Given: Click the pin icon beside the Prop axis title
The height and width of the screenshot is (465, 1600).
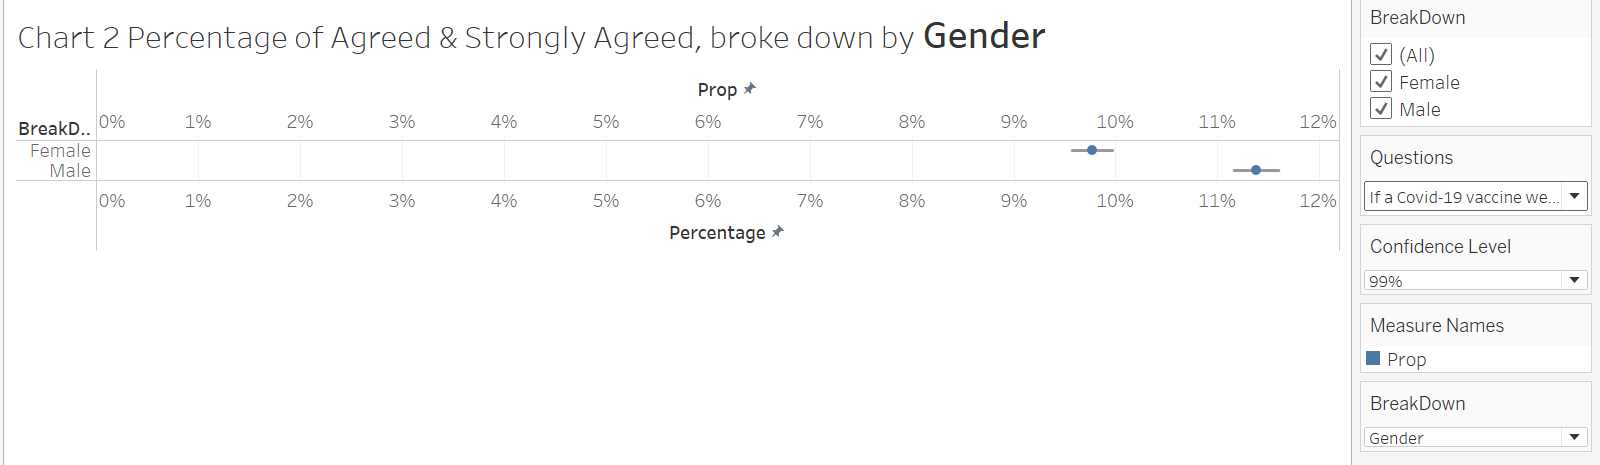Looking at the screenshot, I should (x=750, y=89).
